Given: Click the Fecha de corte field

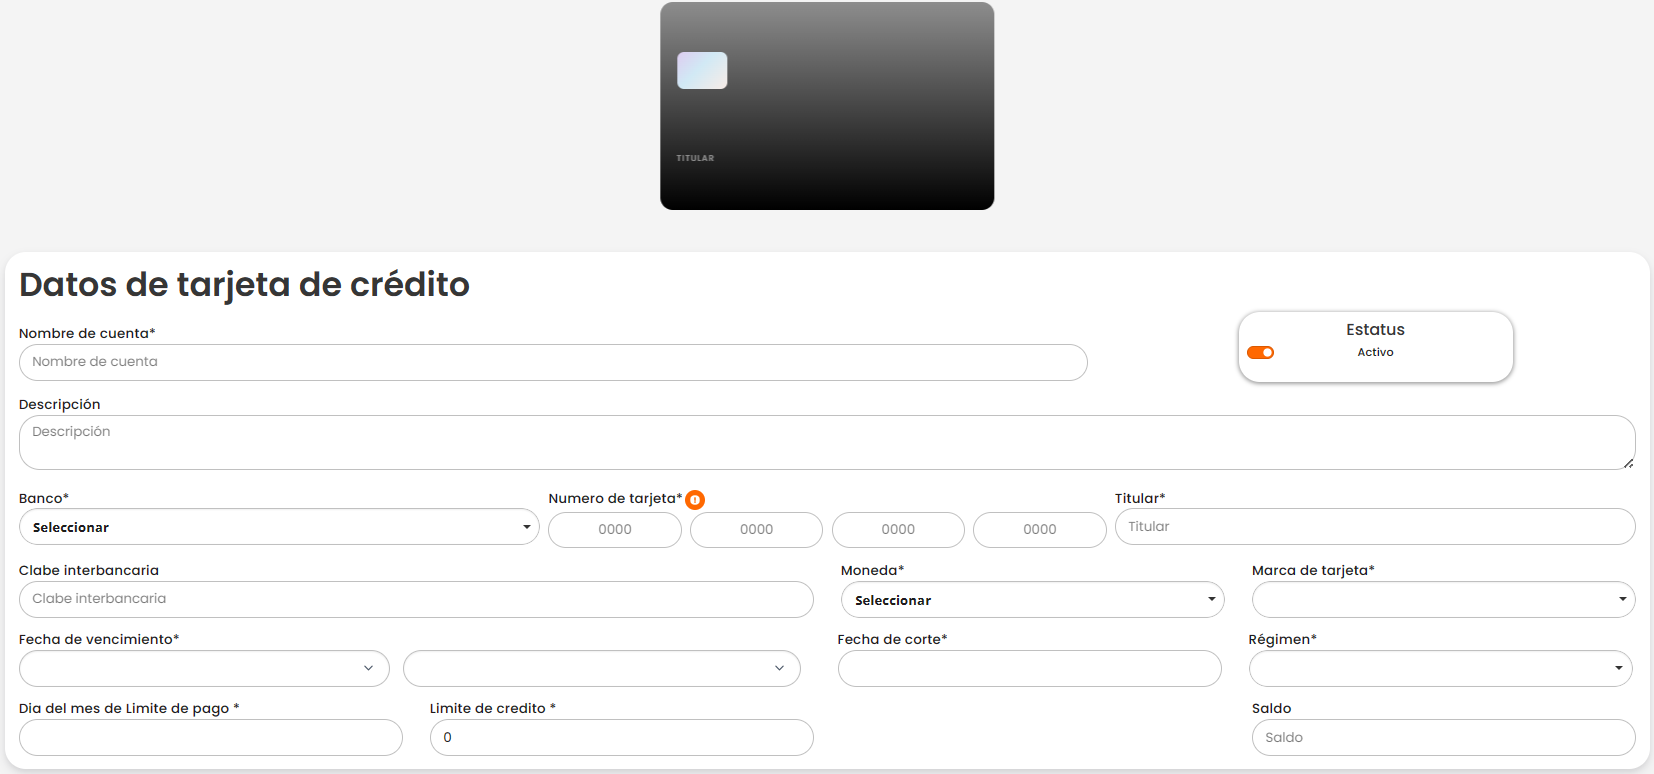Looking at the screenshot, I should (1029, 669).
